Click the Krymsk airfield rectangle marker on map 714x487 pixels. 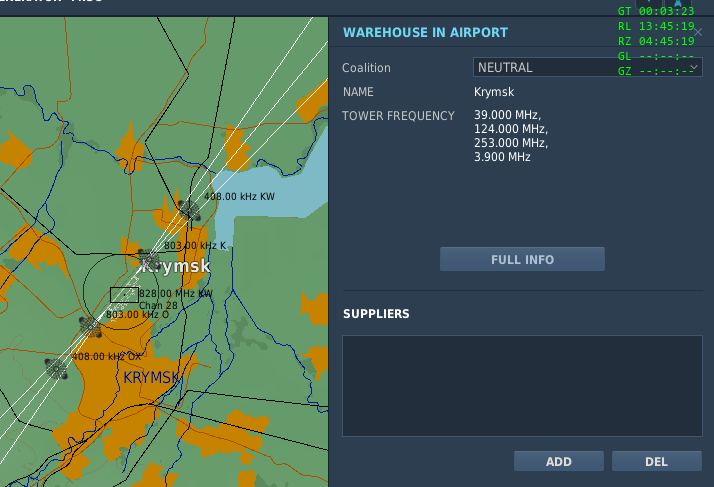pos(124,295)
